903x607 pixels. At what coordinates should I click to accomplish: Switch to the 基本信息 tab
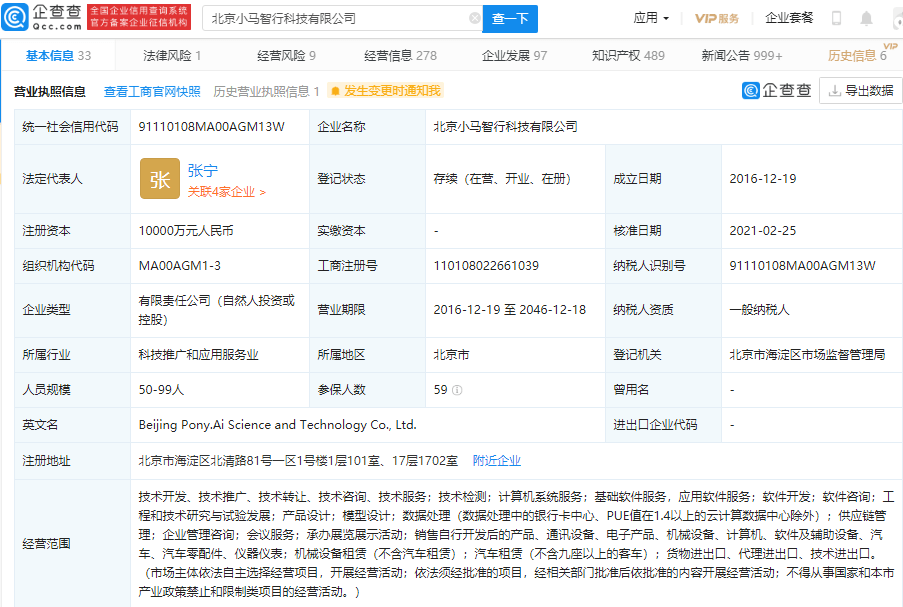point(58,56)
